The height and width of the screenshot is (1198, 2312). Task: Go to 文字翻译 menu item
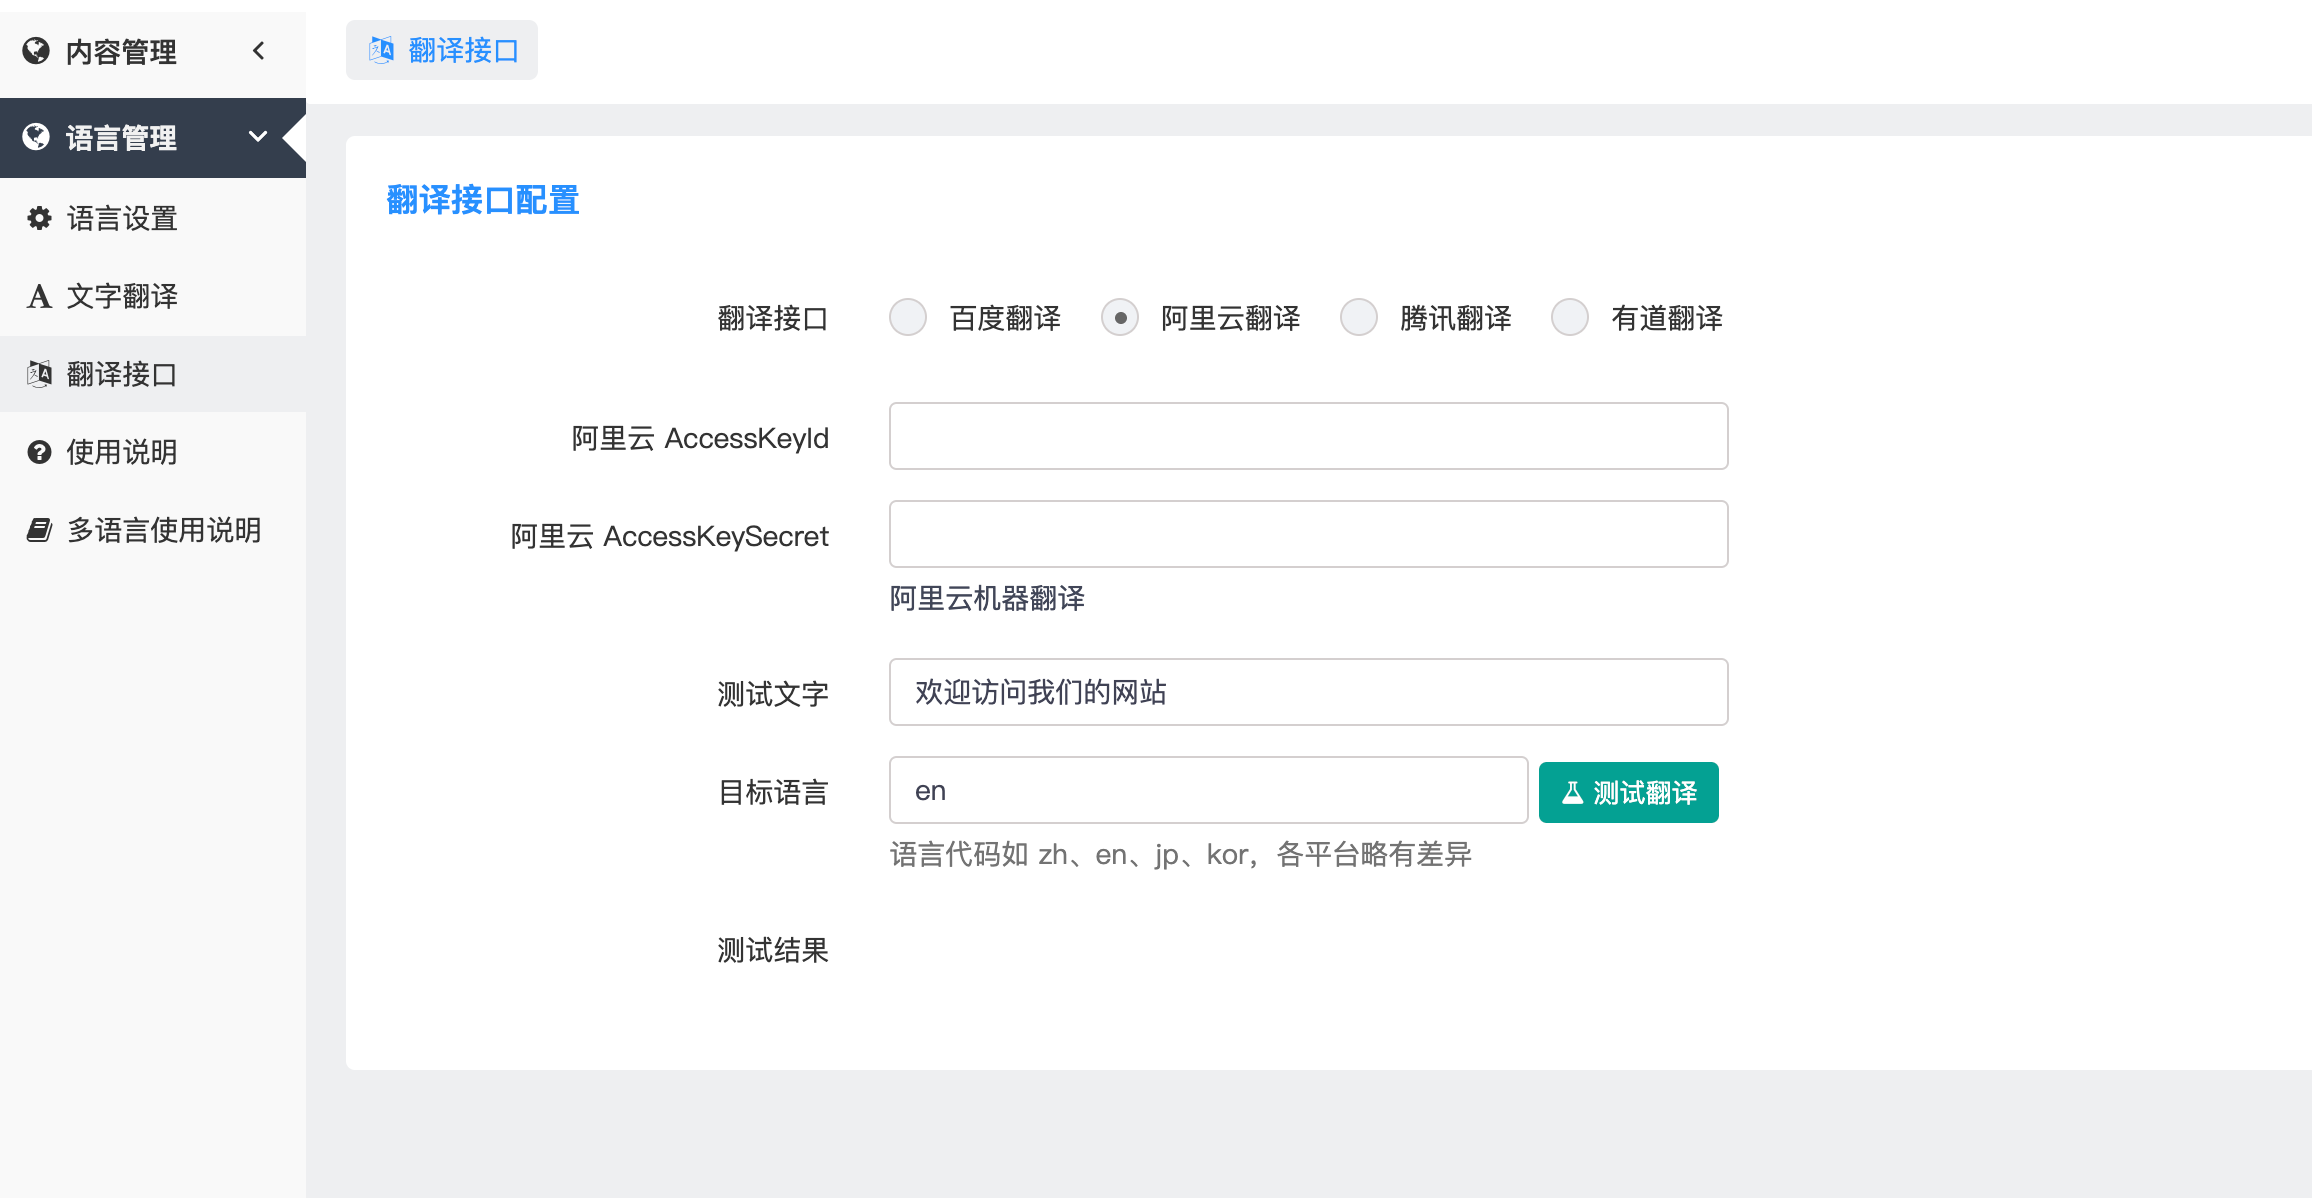click(153, 296)
